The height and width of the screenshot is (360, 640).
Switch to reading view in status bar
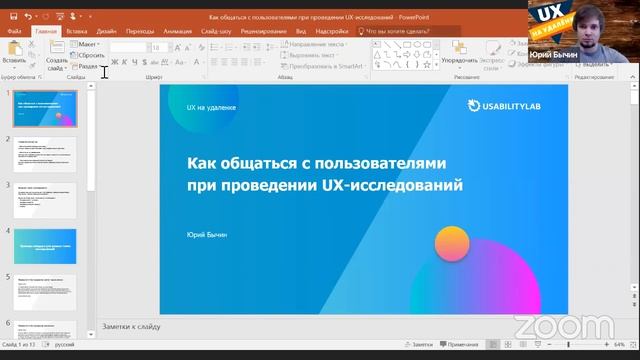(x=523, y=344)
